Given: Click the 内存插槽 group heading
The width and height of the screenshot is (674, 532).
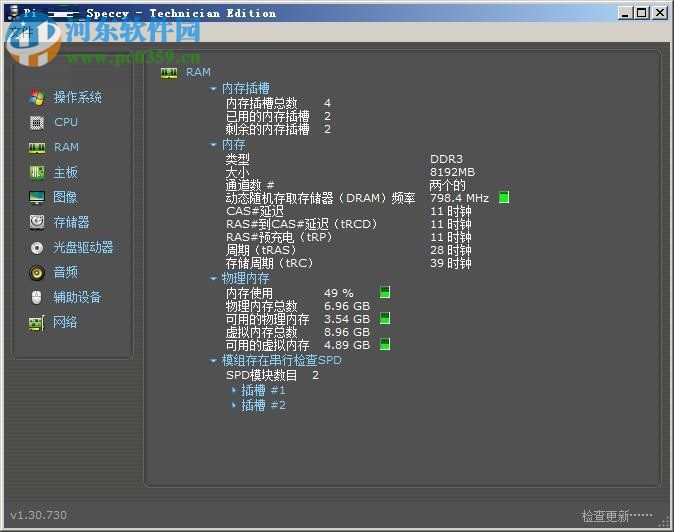Looking at the screenshot, I should [x=245, y=89].
